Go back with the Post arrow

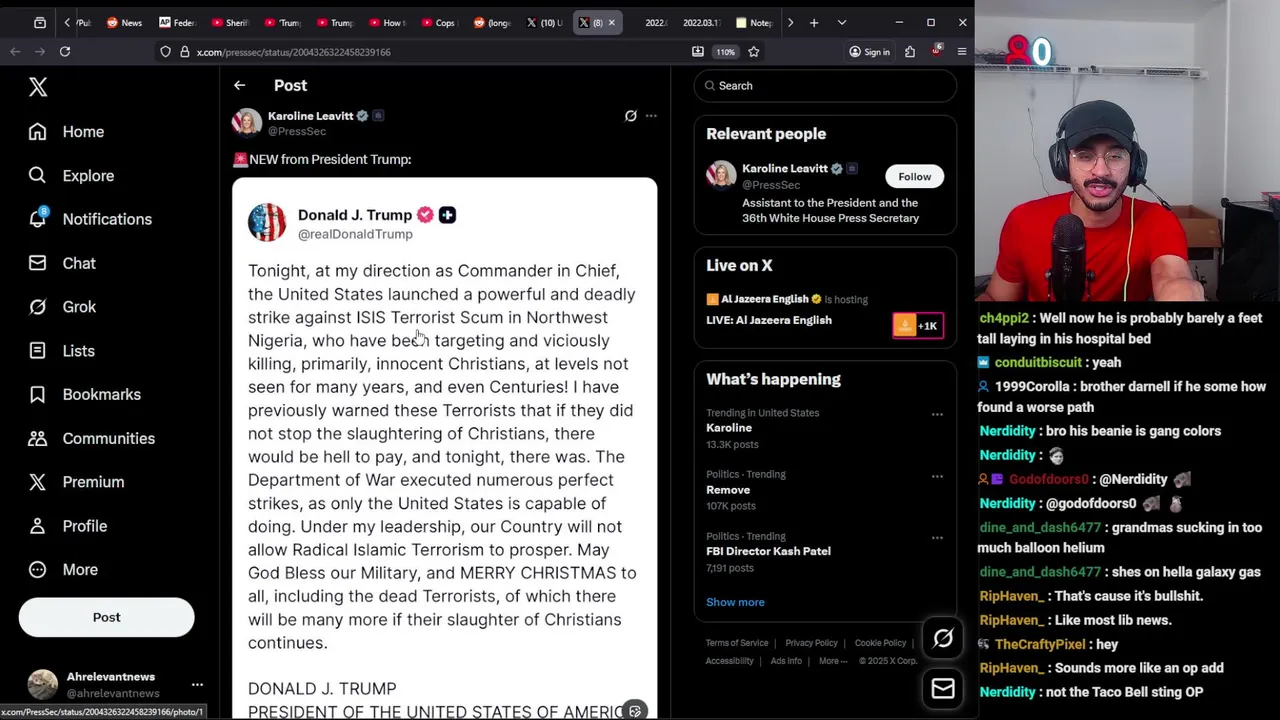point(239,86)
